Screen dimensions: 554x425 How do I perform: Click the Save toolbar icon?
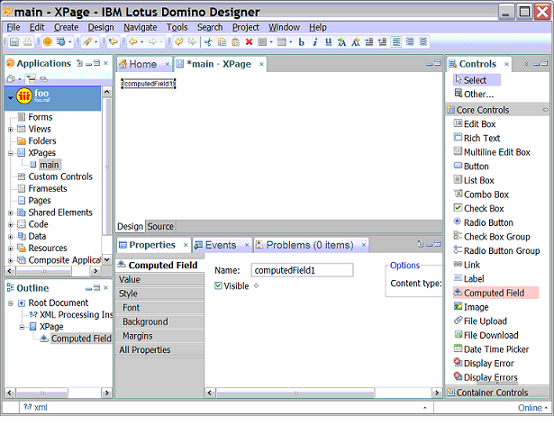click(x=14, y=42)
